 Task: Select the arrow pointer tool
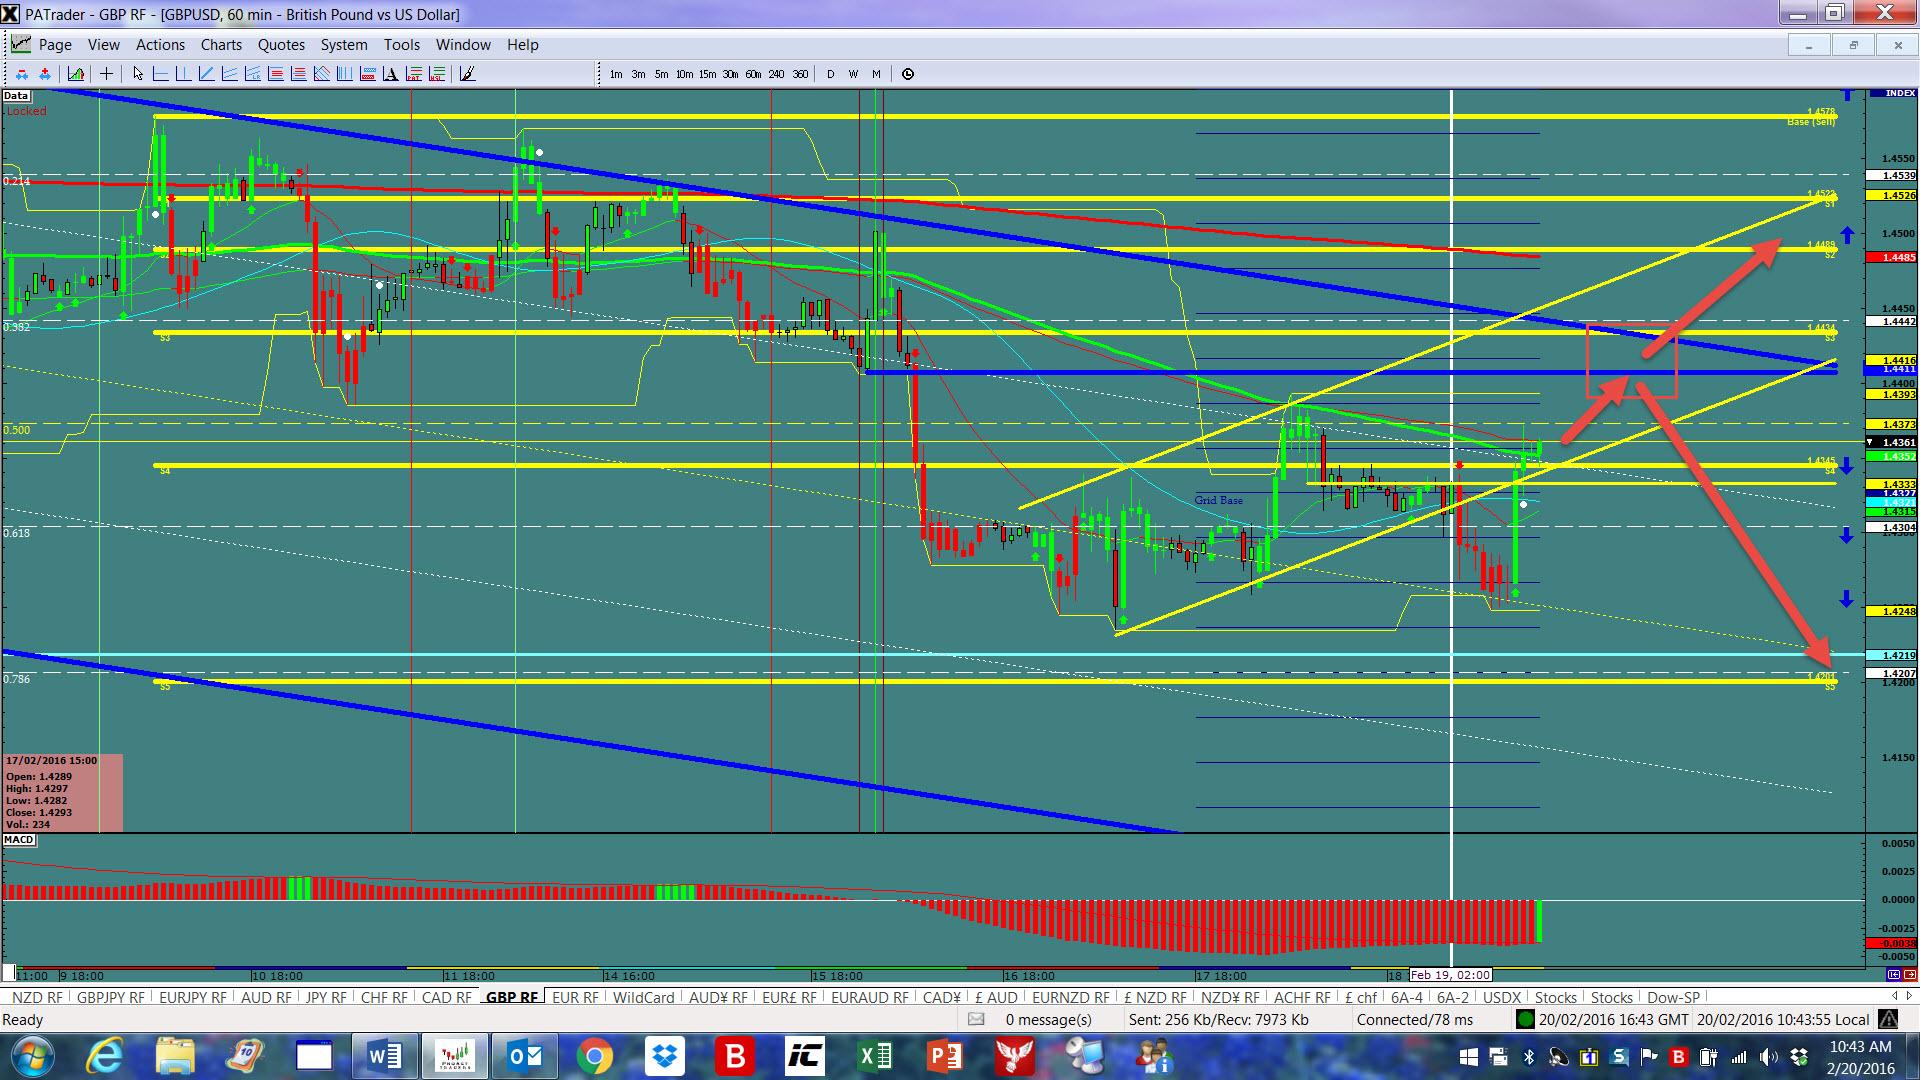tap(138, 73)
